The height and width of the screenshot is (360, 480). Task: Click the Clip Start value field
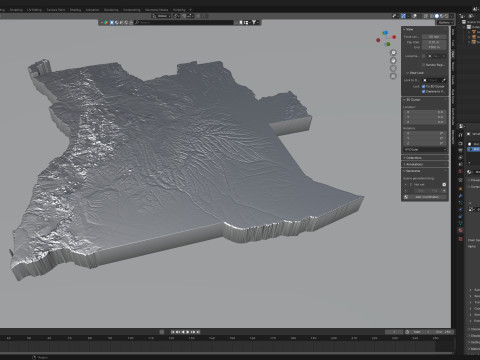click(434, 42)
